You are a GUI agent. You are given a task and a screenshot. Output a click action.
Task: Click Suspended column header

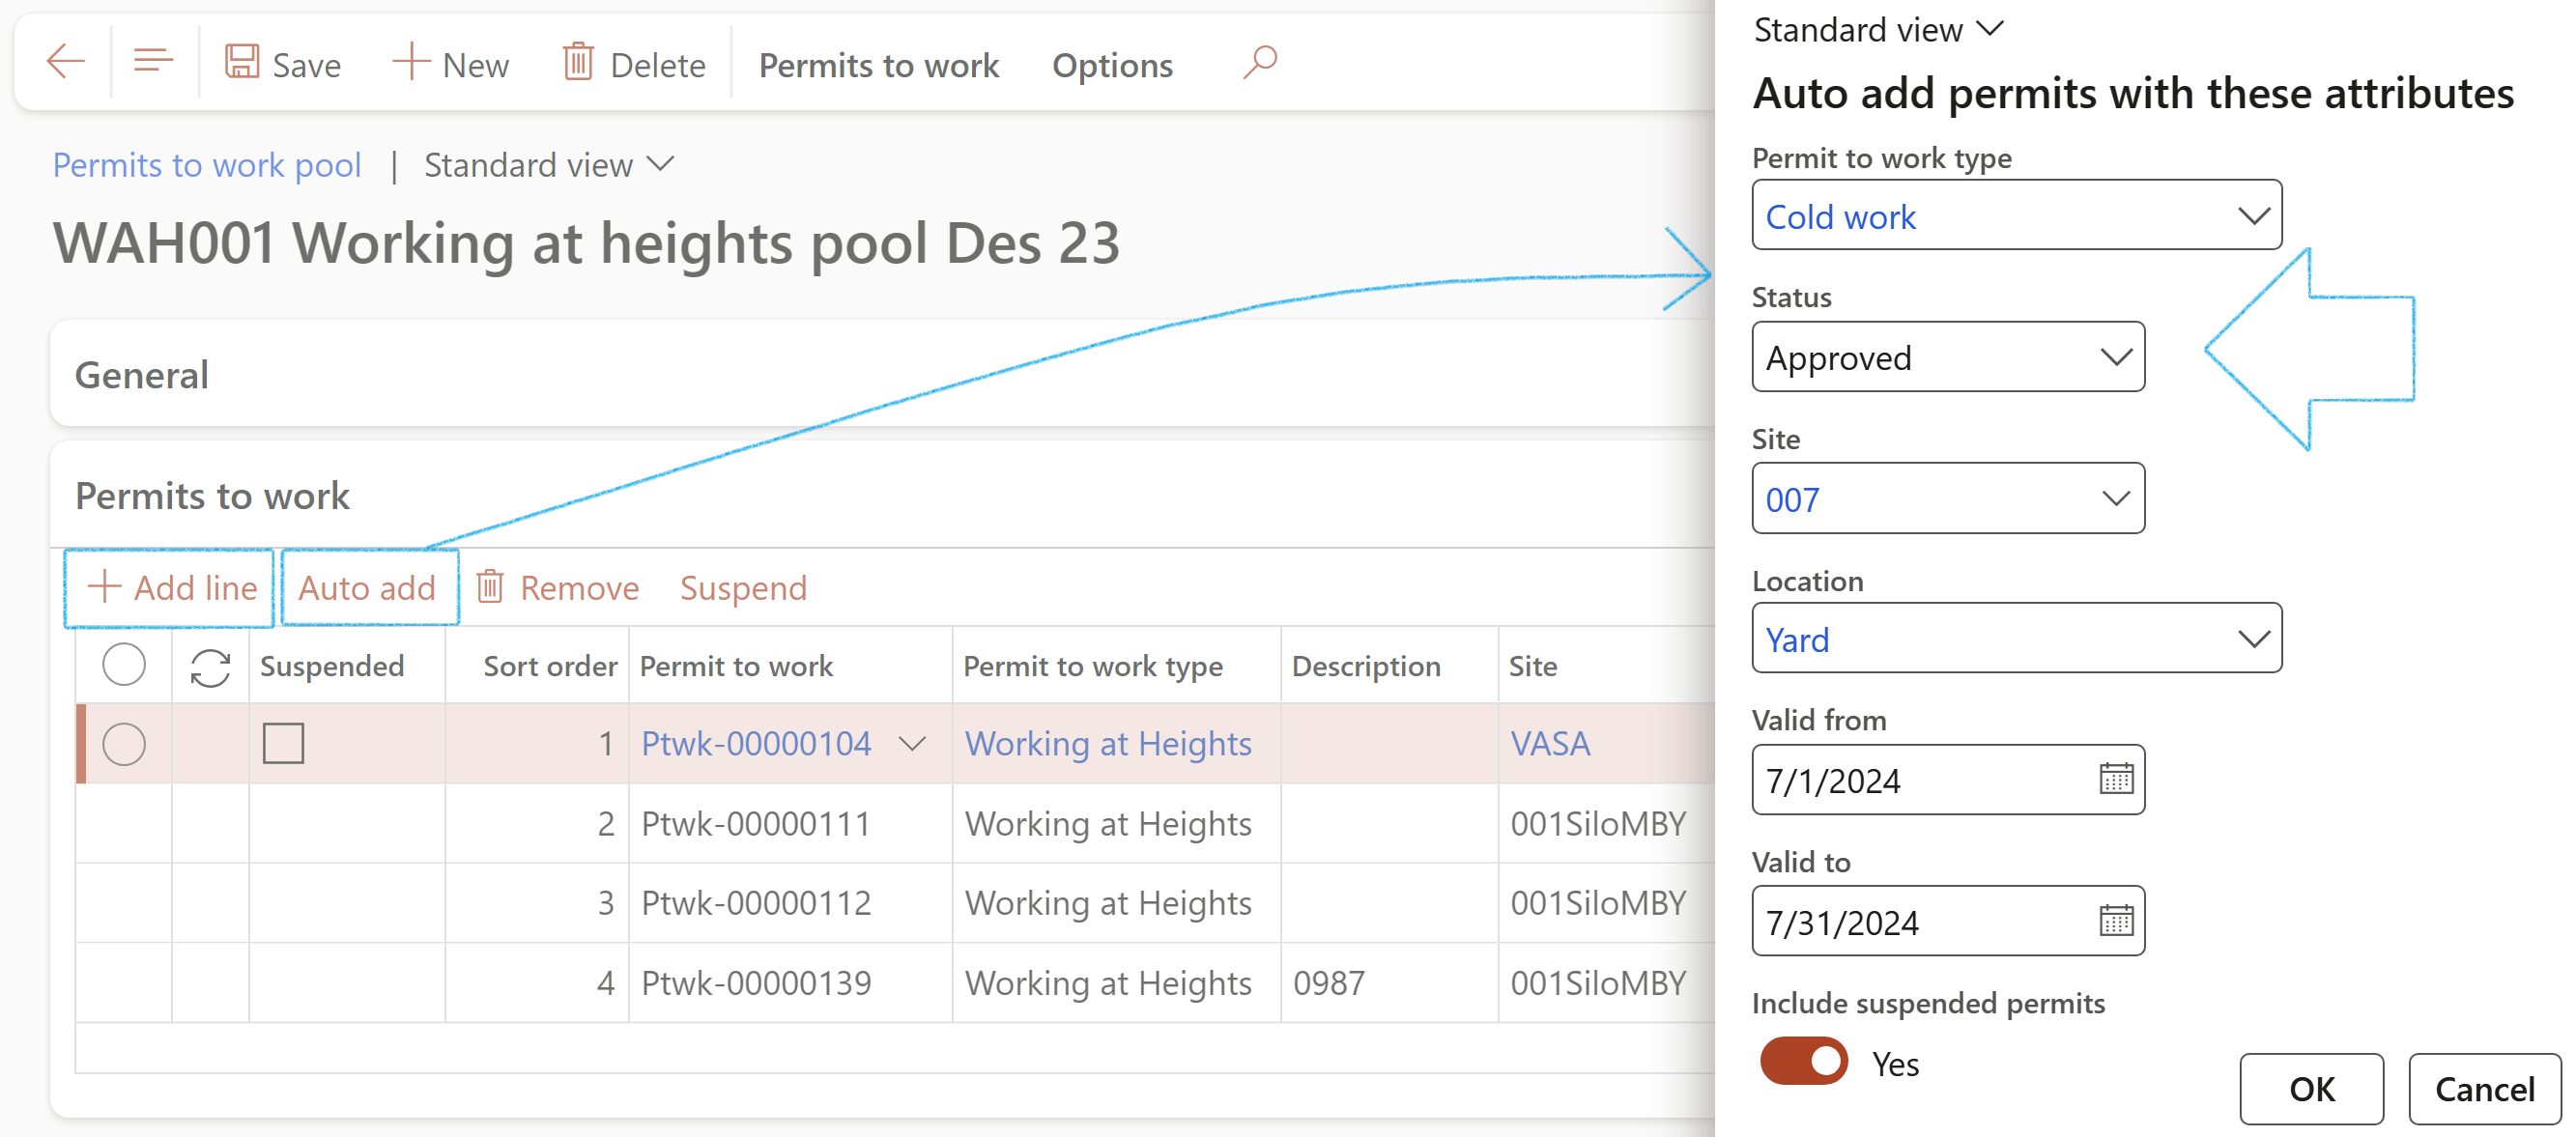(332, 667)
